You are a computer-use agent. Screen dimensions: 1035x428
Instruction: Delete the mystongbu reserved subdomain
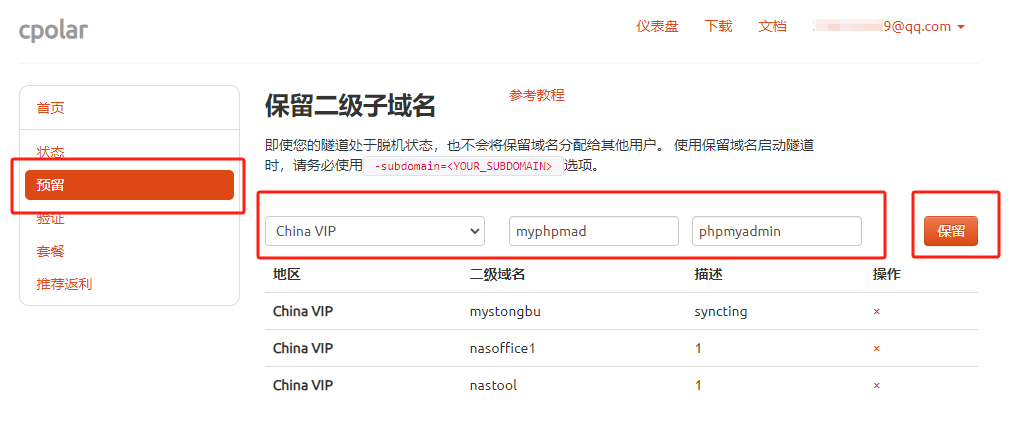[x=876, y=311]
